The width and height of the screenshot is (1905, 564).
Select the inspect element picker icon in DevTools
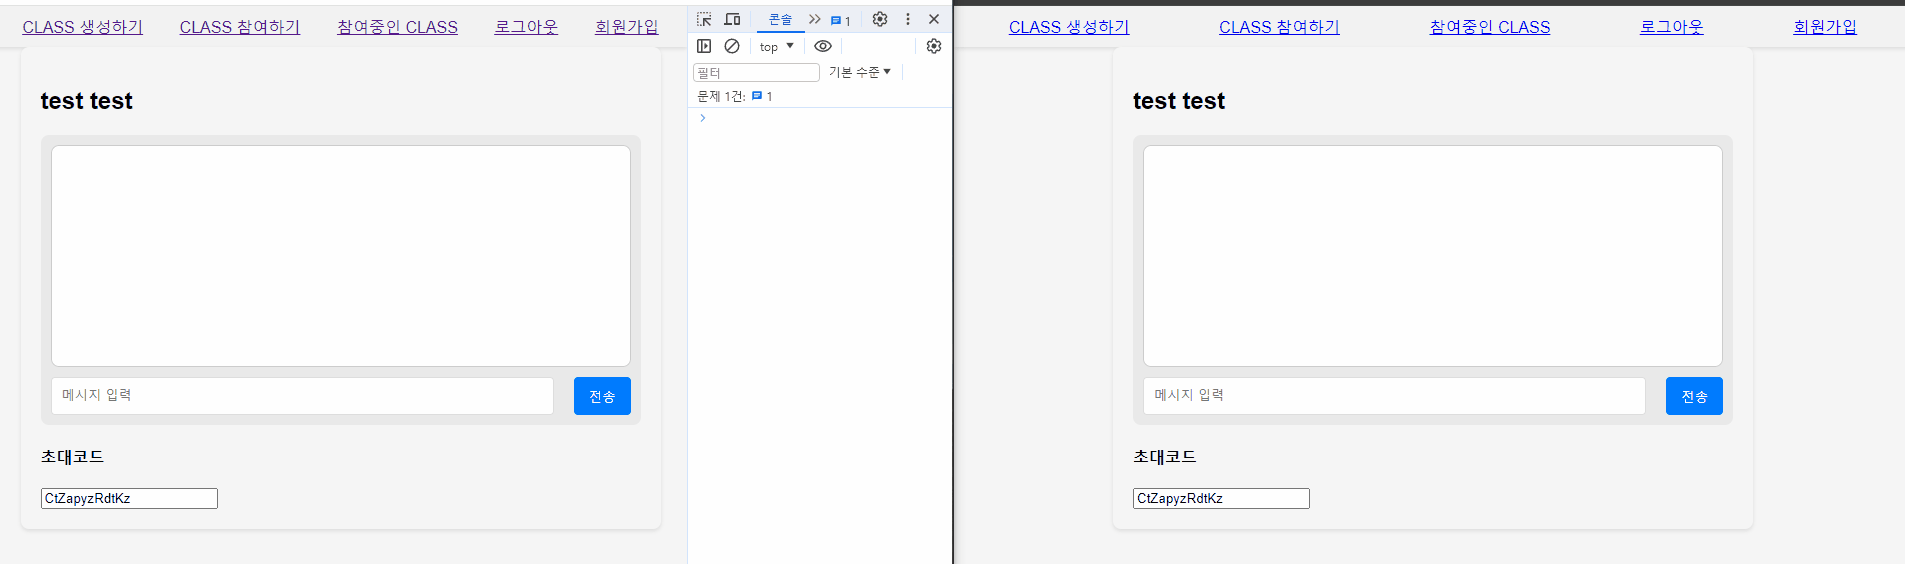point(704,19)
